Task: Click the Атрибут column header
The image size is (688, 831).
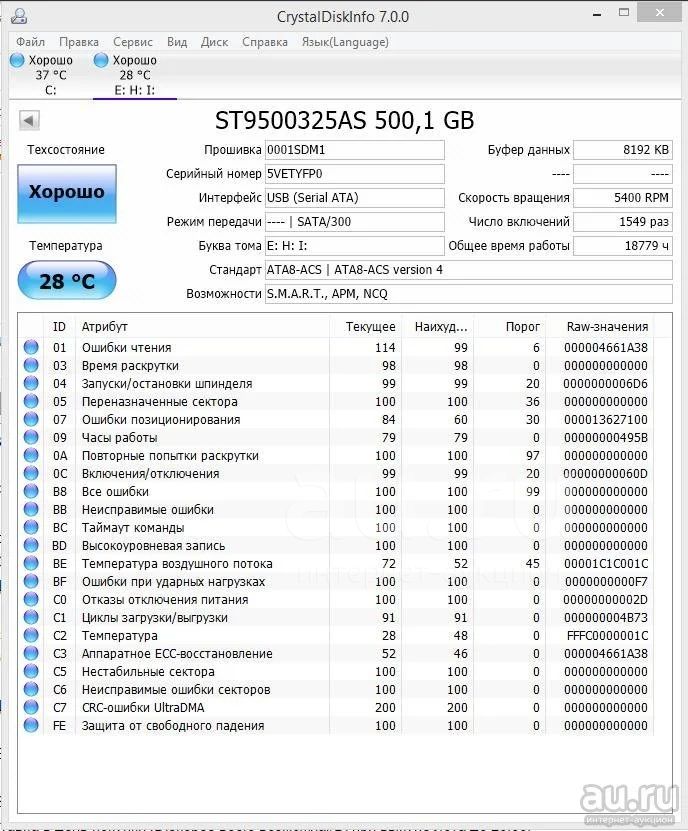Action: click(x=202, y=326)
